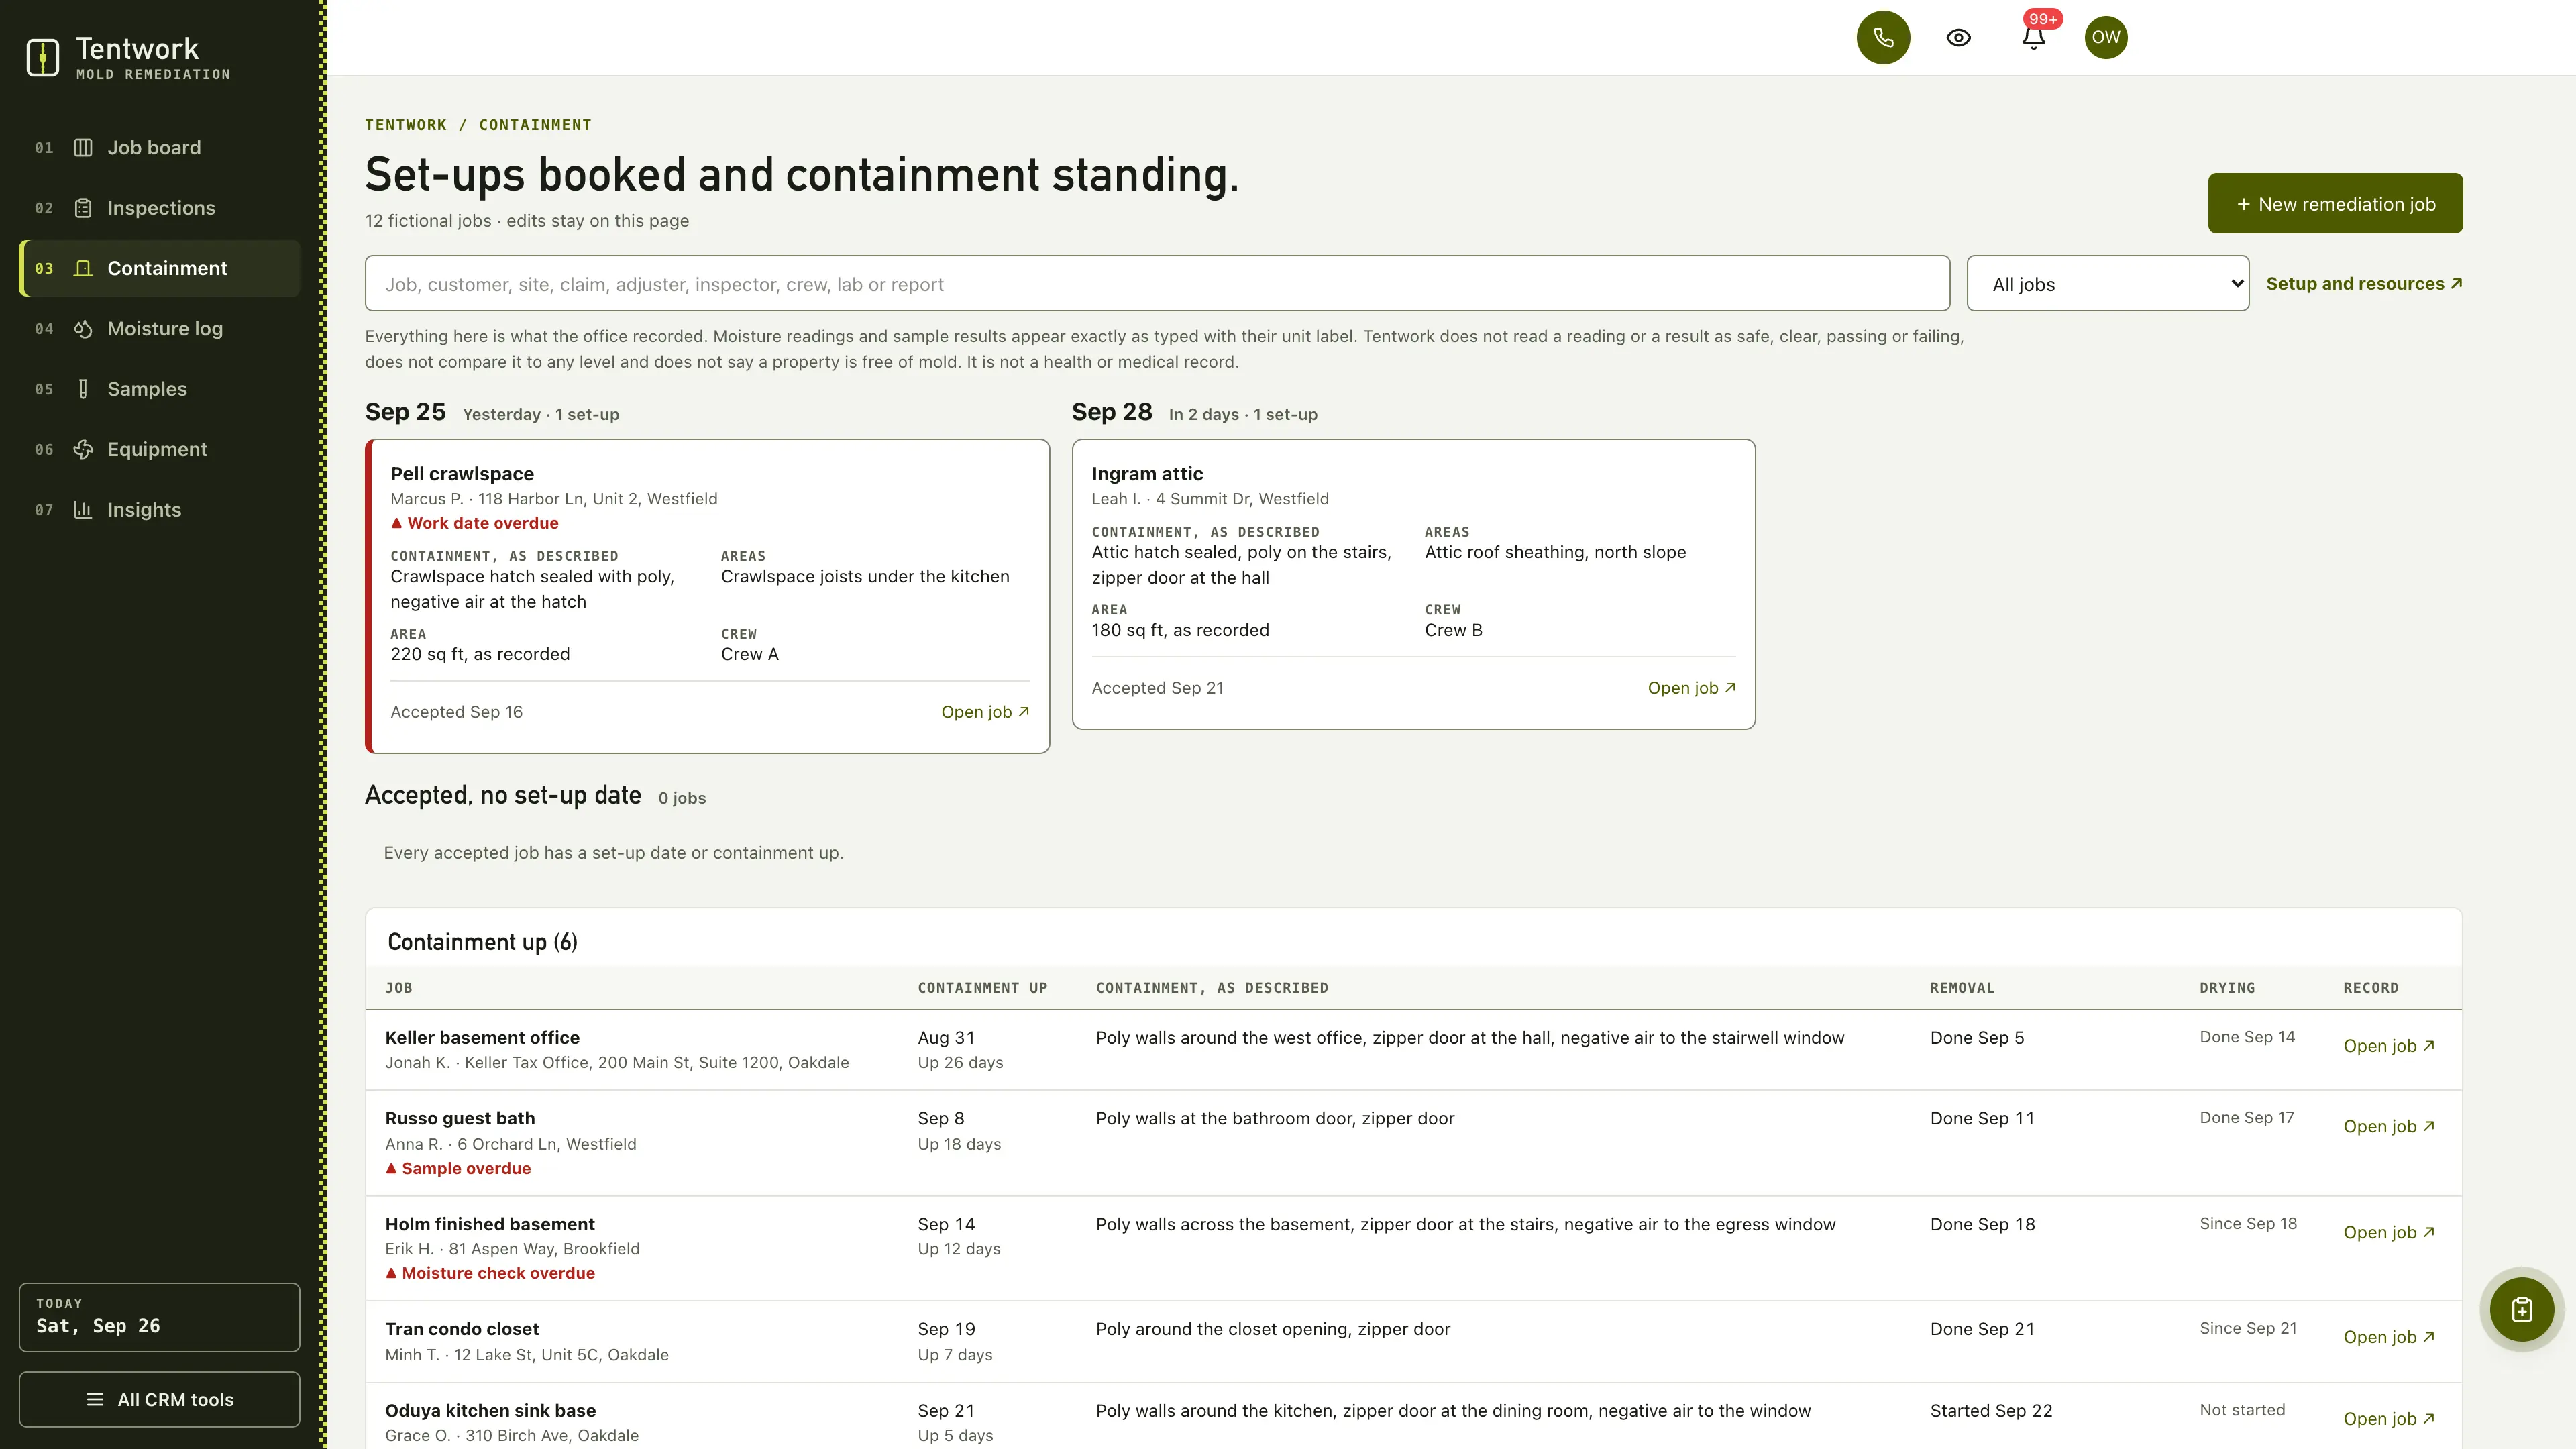Click the Work date overdue warning icon
Viewport: 2576px width, 1449px height.
[396, 523]
